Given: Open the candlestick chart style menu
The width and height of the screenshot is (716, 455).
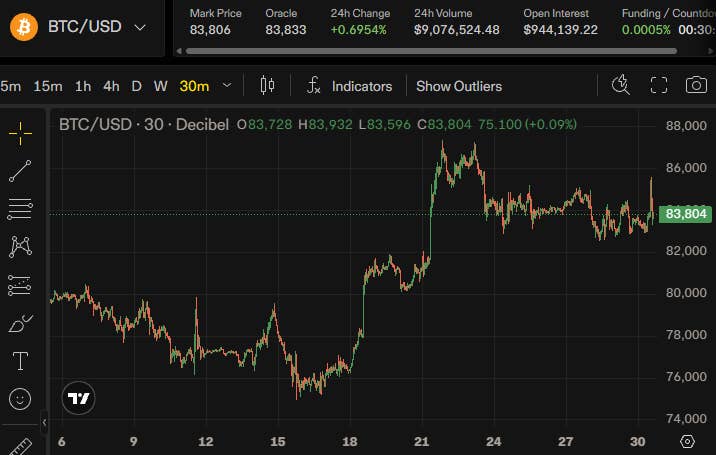Looking at the screenshot, I should click(267, 85).
